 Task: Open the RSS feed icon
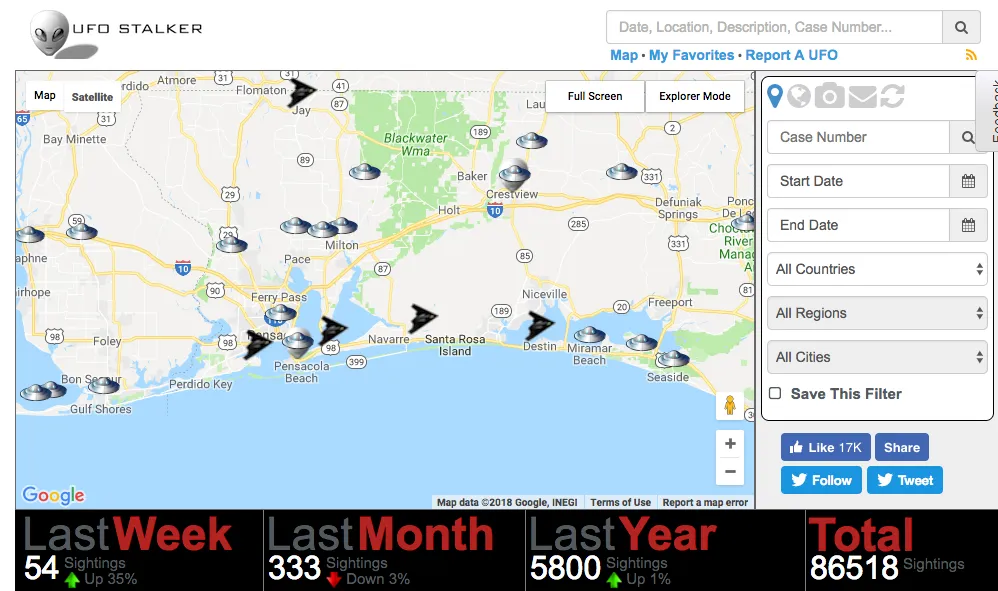tap(971, 55)
